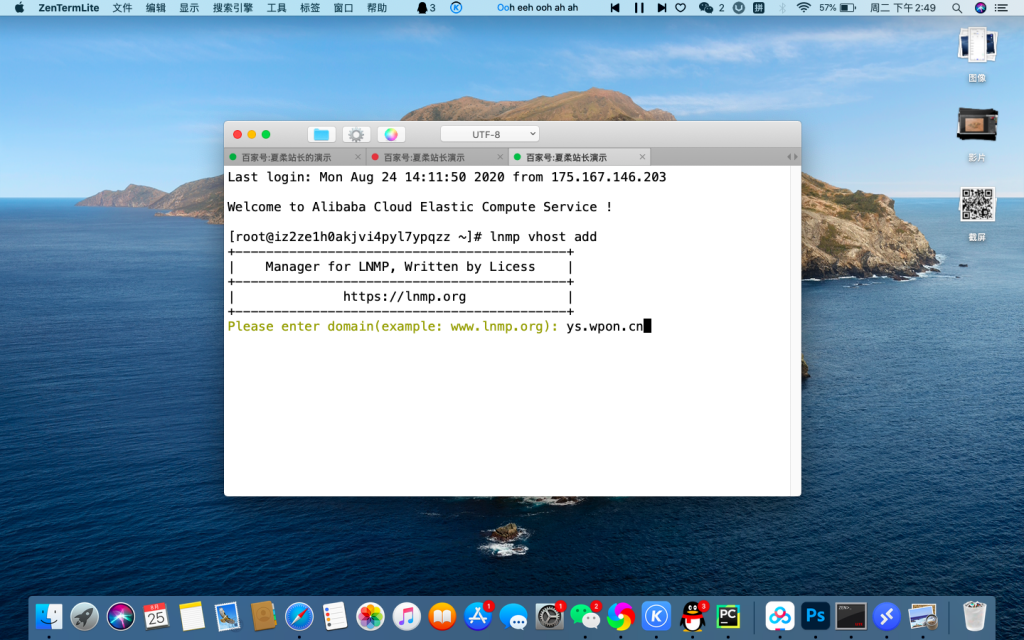The width and height of the screenshot is (1024, 640).
Task: Open the color wheel theme picker
Action: pos(391,134)
